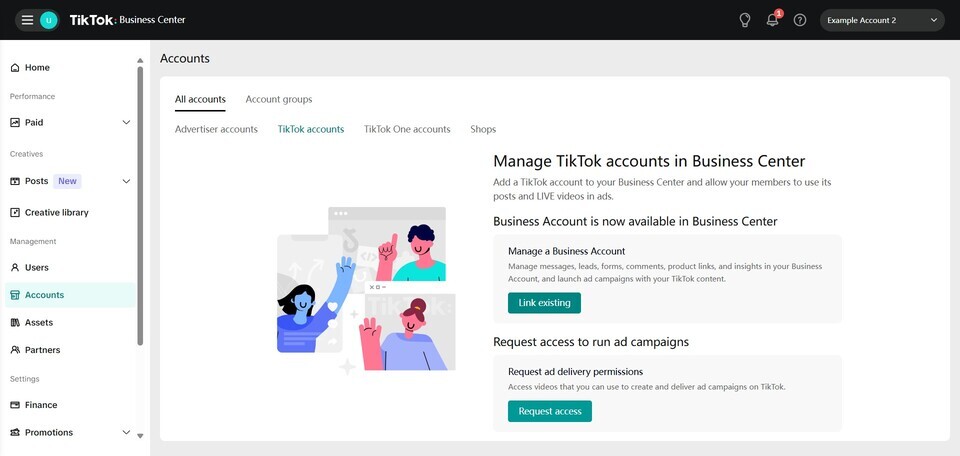
Task: Expand the Posts menu chevron
Action: click(x=126, y=181)
